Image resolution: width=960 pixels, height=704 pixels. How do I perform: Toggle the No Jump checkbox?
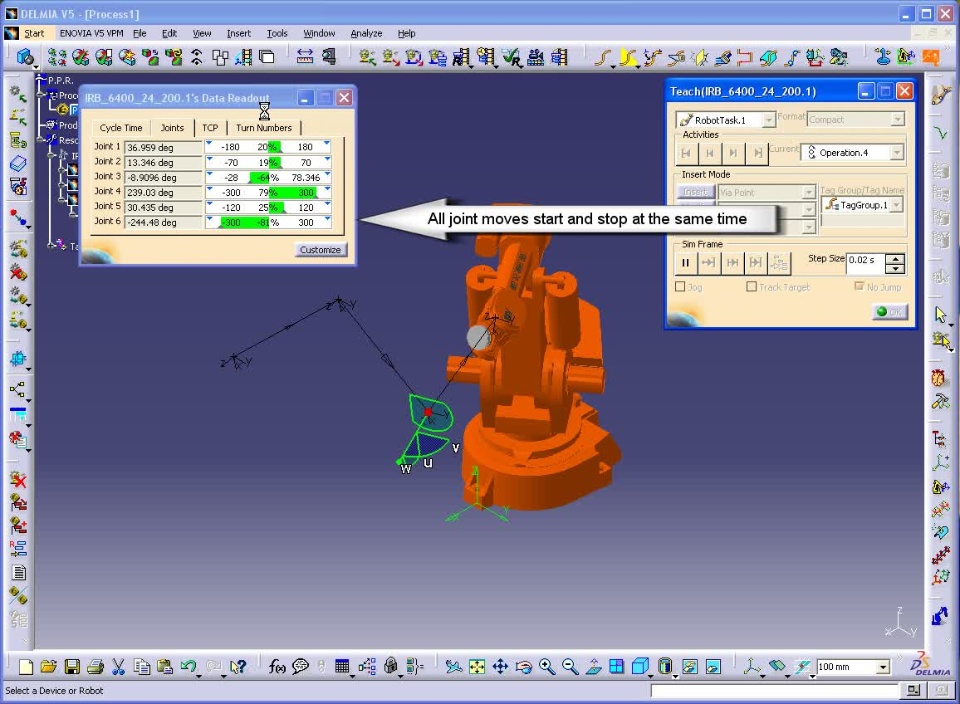click(x=859, y=286)
